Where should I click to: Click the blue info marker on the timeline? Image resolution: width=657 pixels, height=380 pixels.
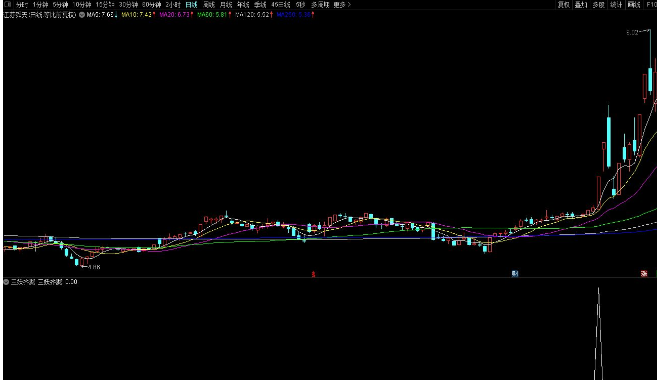pos(515,274)
